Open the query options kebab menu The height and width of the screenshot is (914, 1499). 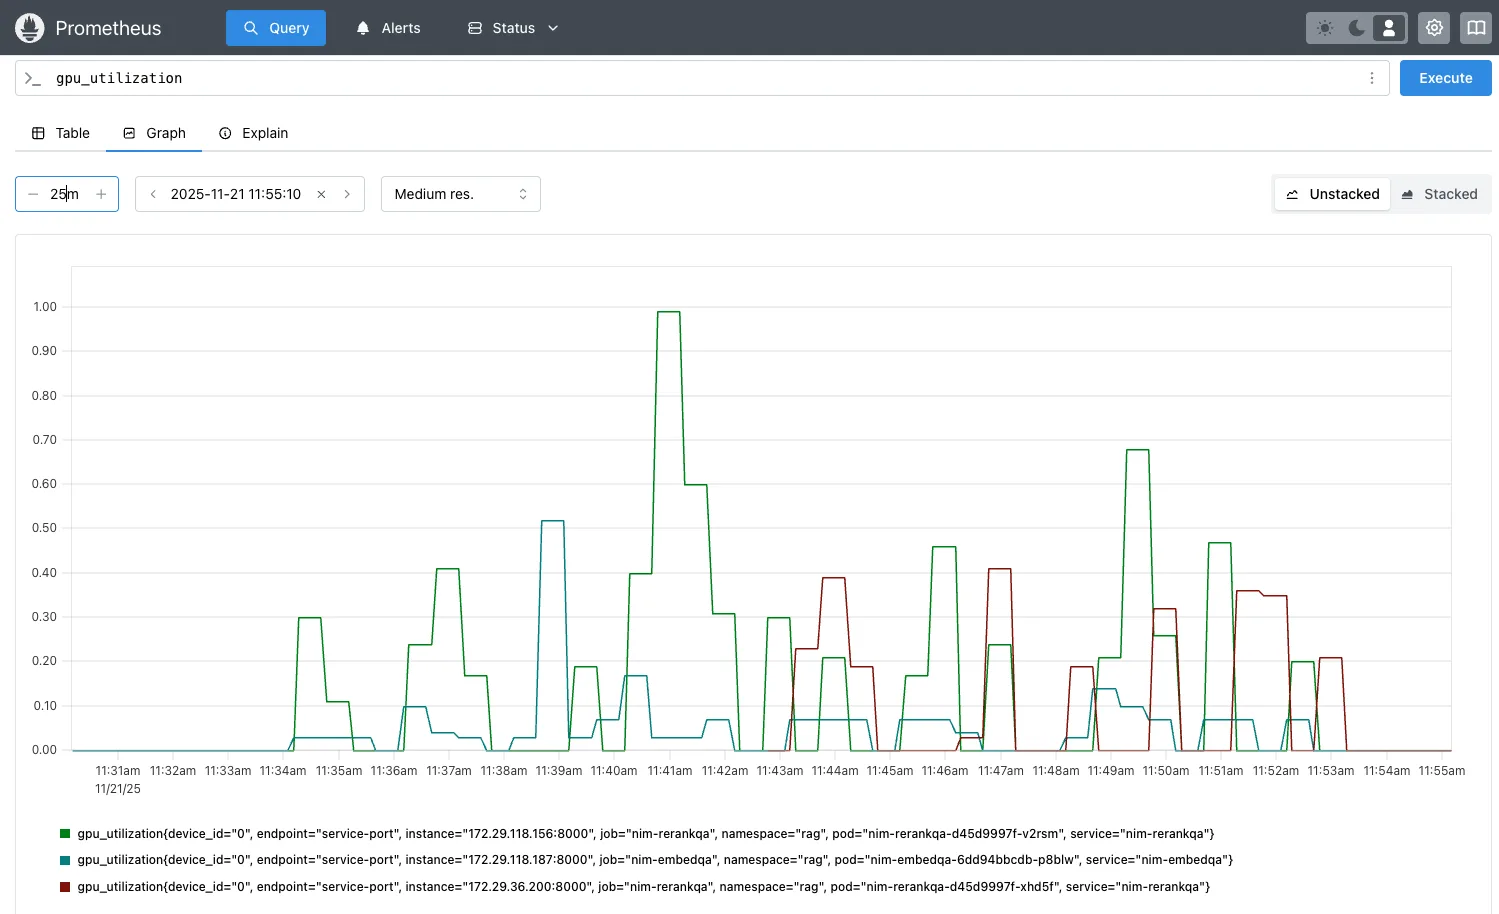click(1371, 77)
